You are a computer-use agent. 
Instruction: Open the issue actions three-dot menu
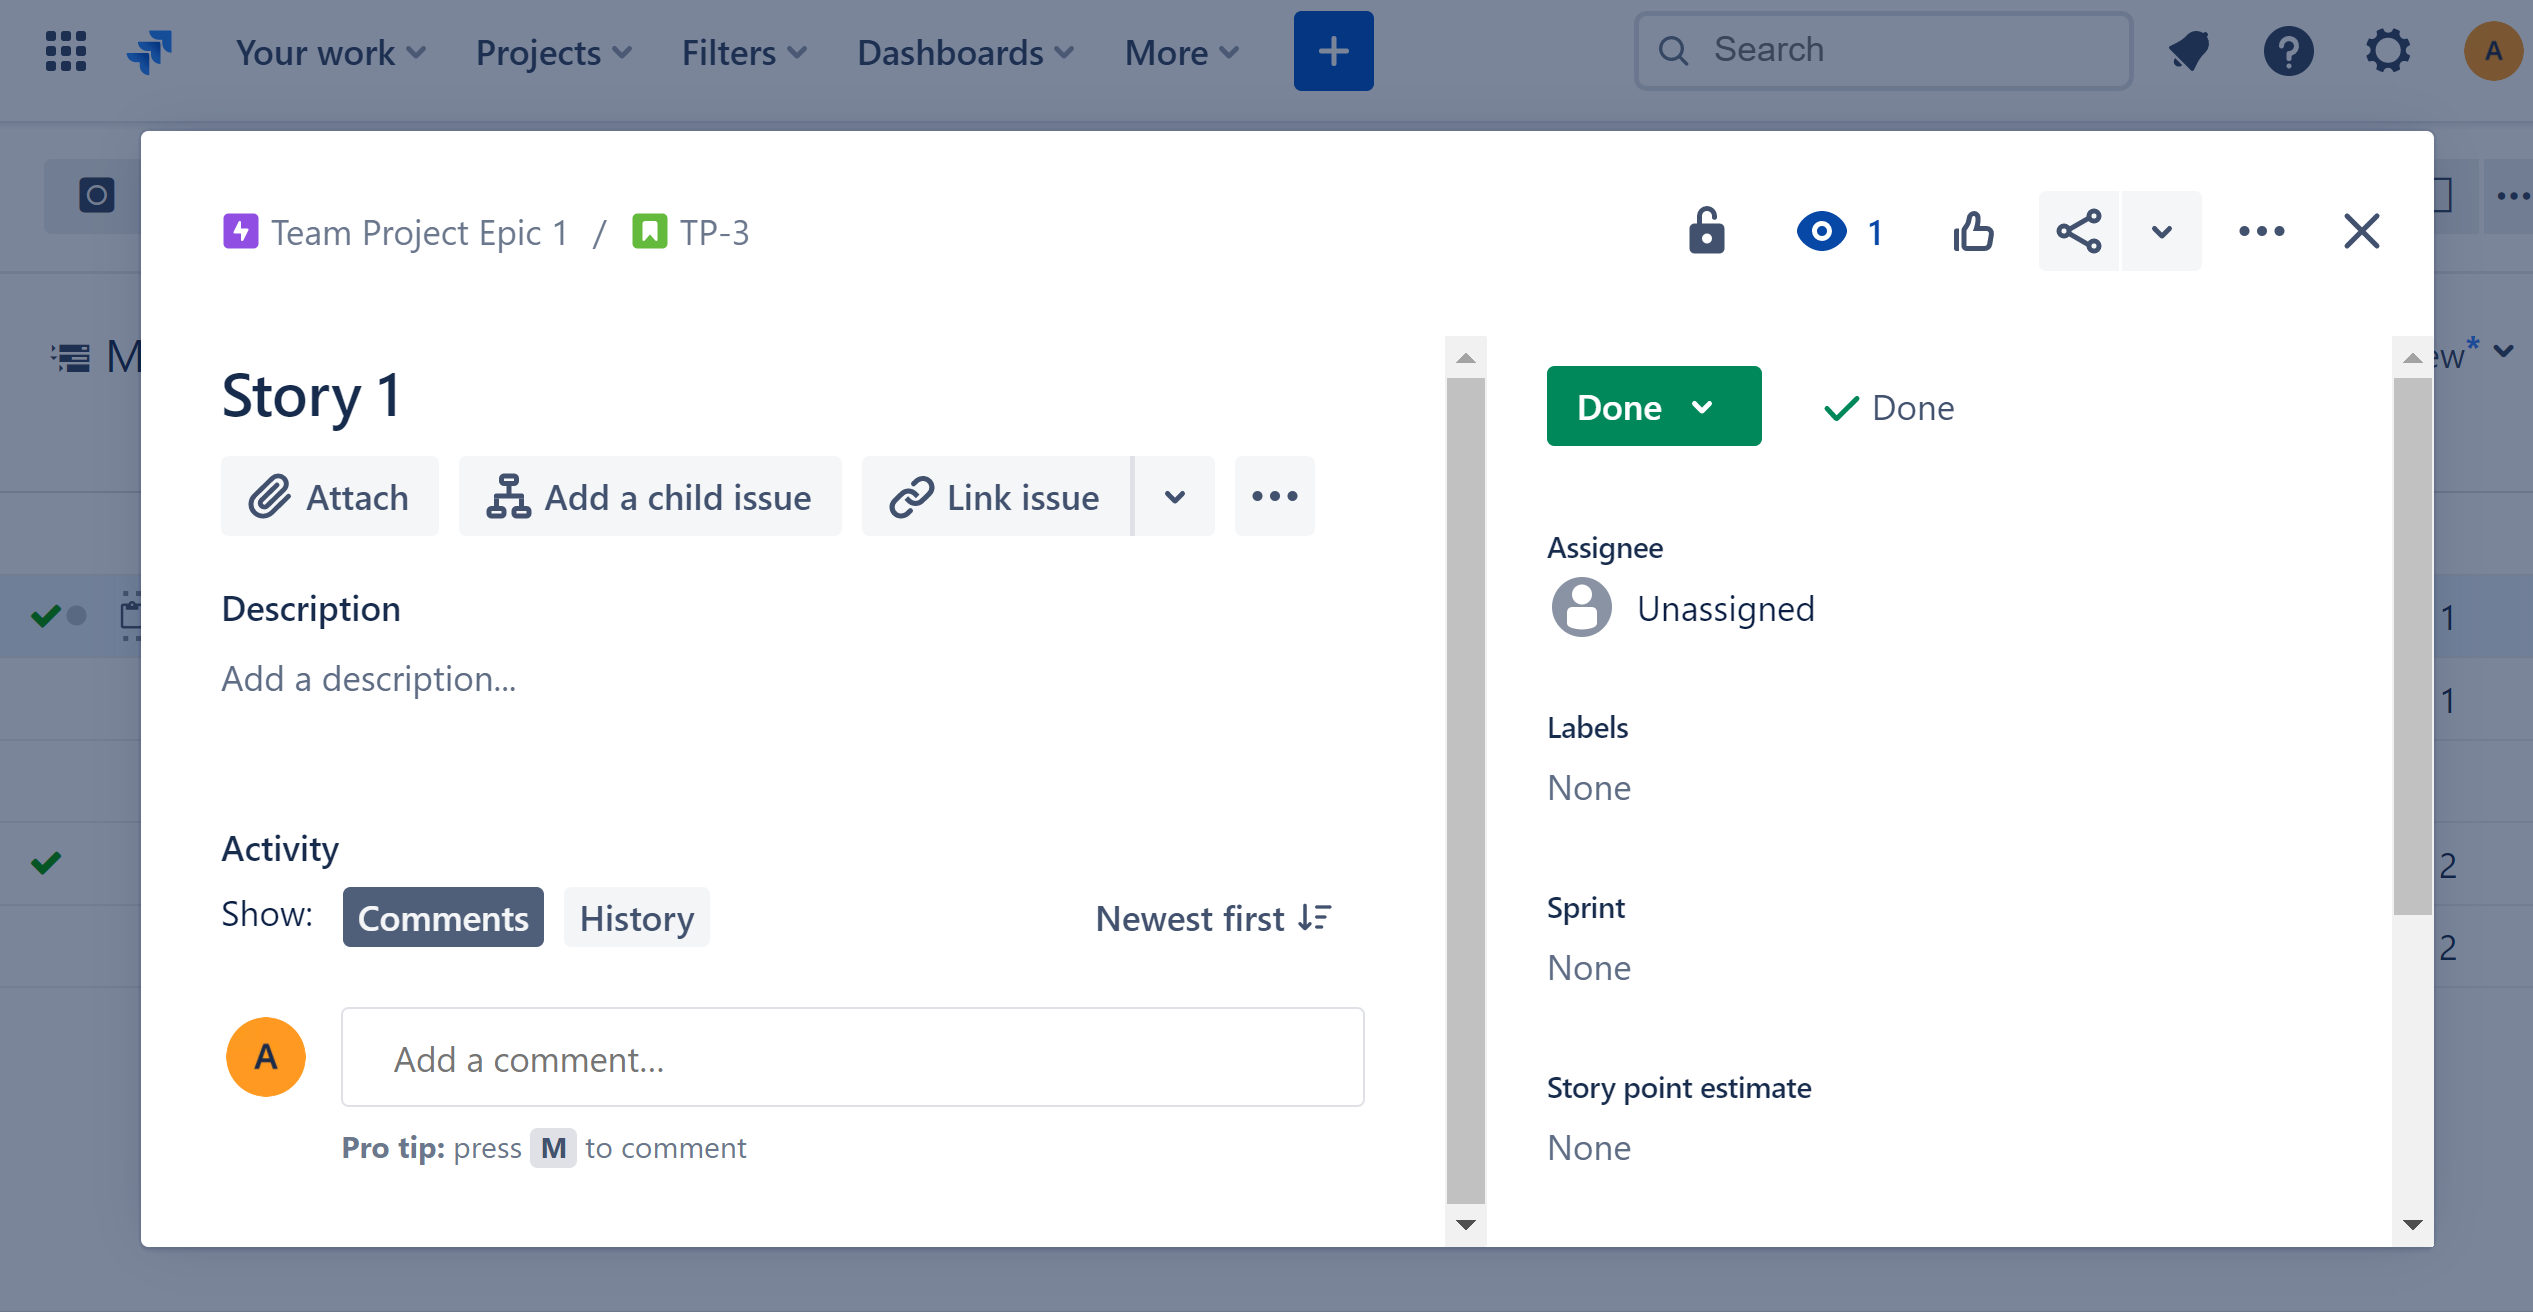2261,232
